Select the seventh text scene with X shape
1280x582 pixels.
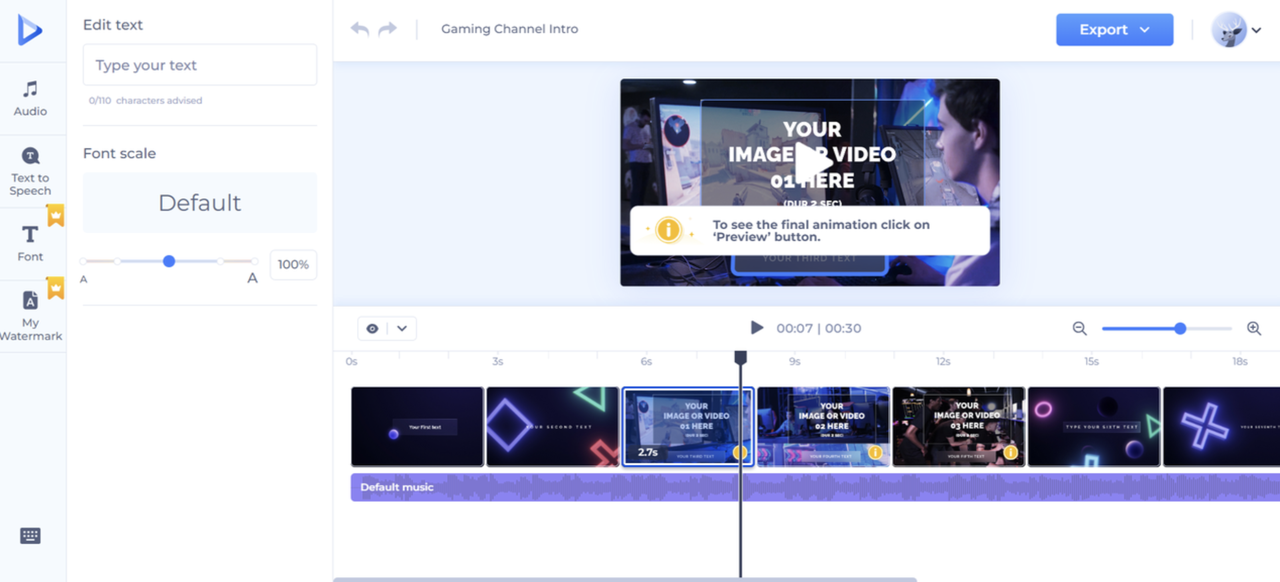pyautogui.click(x=1222, y=427)
